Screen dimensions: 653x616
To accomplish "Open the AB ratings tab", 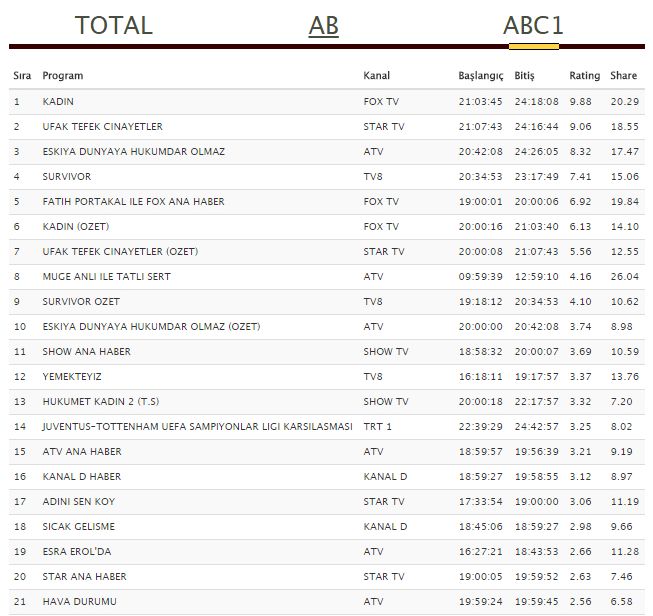I will point(323,25).
